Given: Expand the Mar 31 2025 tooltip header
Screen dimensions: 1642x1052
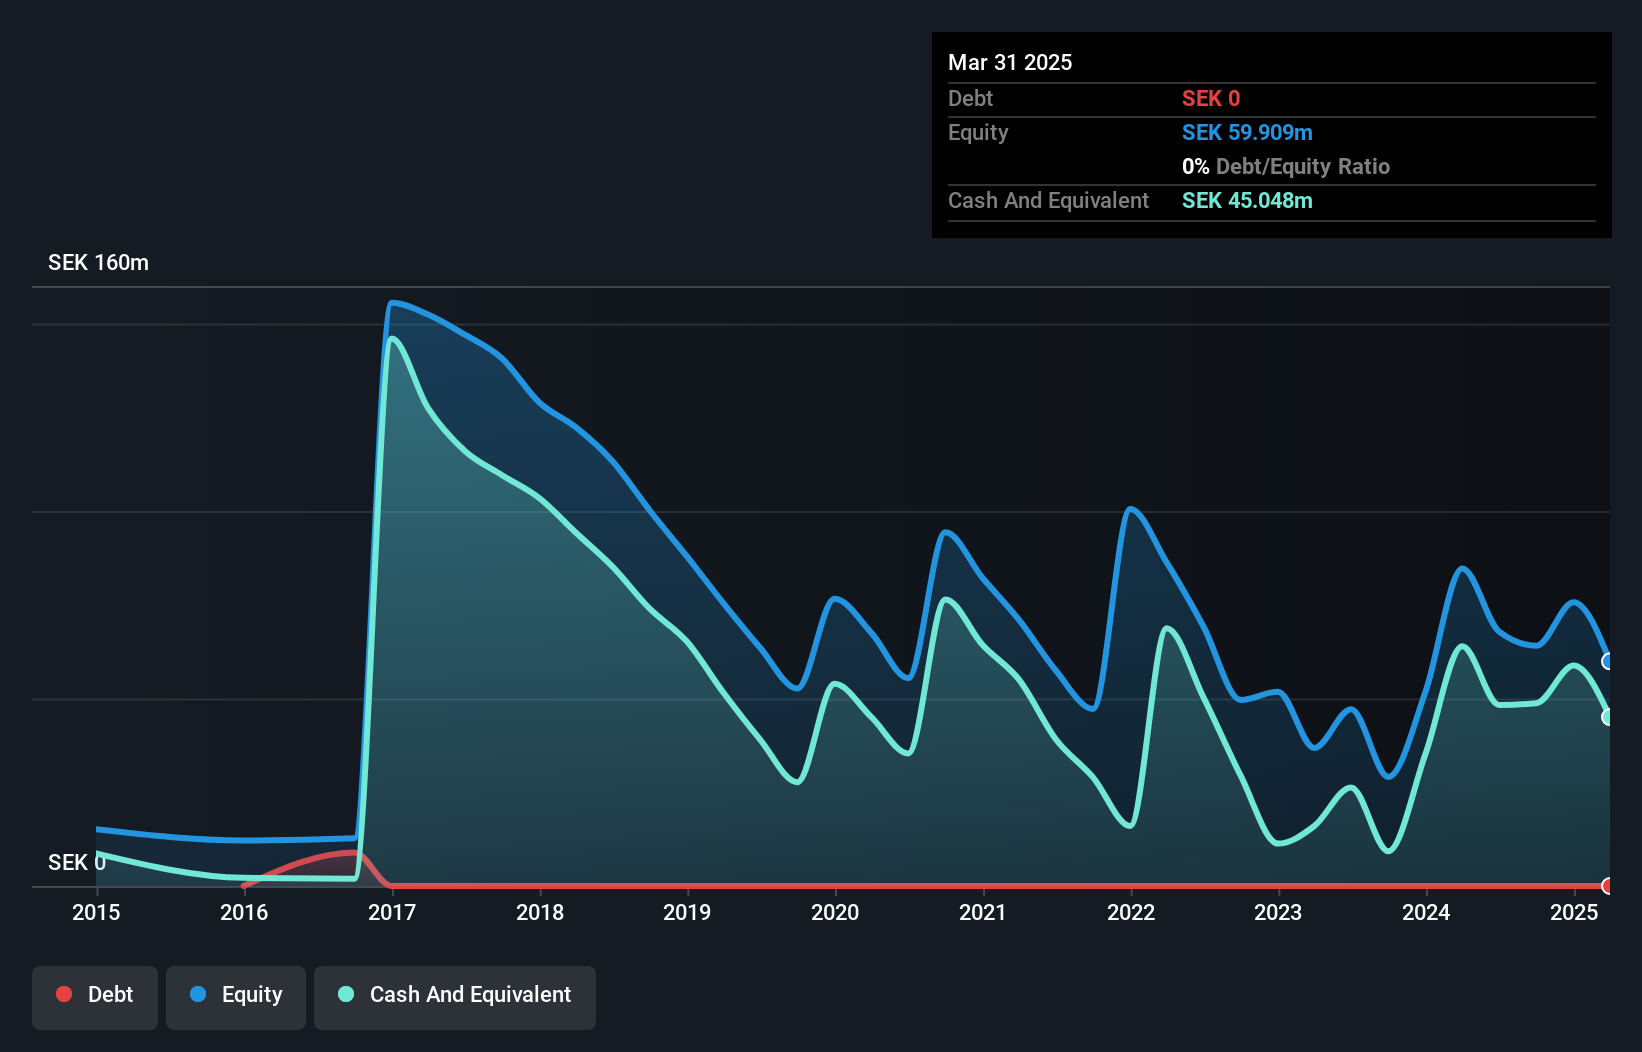Looking at the screenshot, I should pos(1010,62).
